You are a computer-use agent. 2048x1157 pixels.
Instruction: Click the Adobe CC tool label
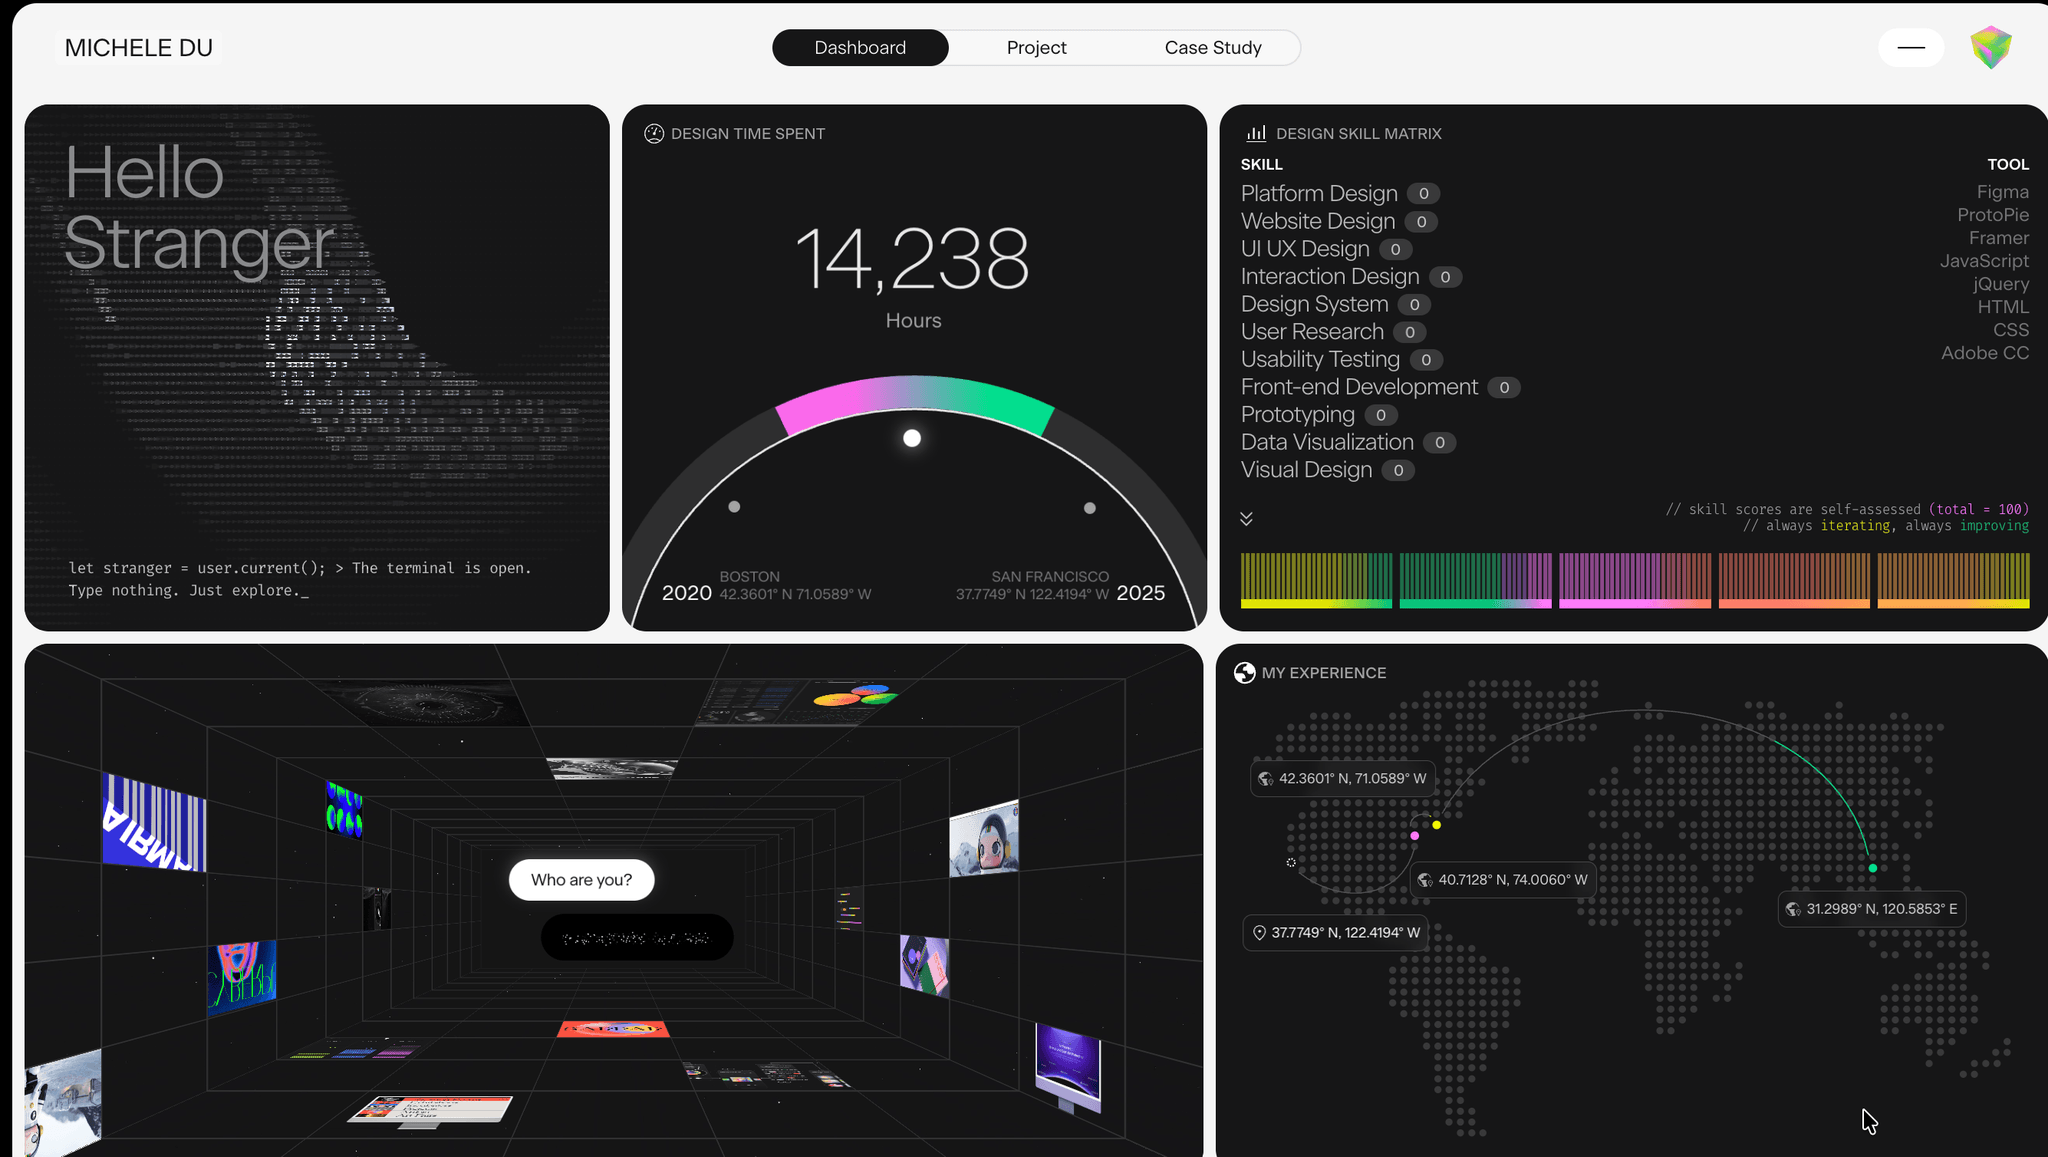tap(1985, 353)
